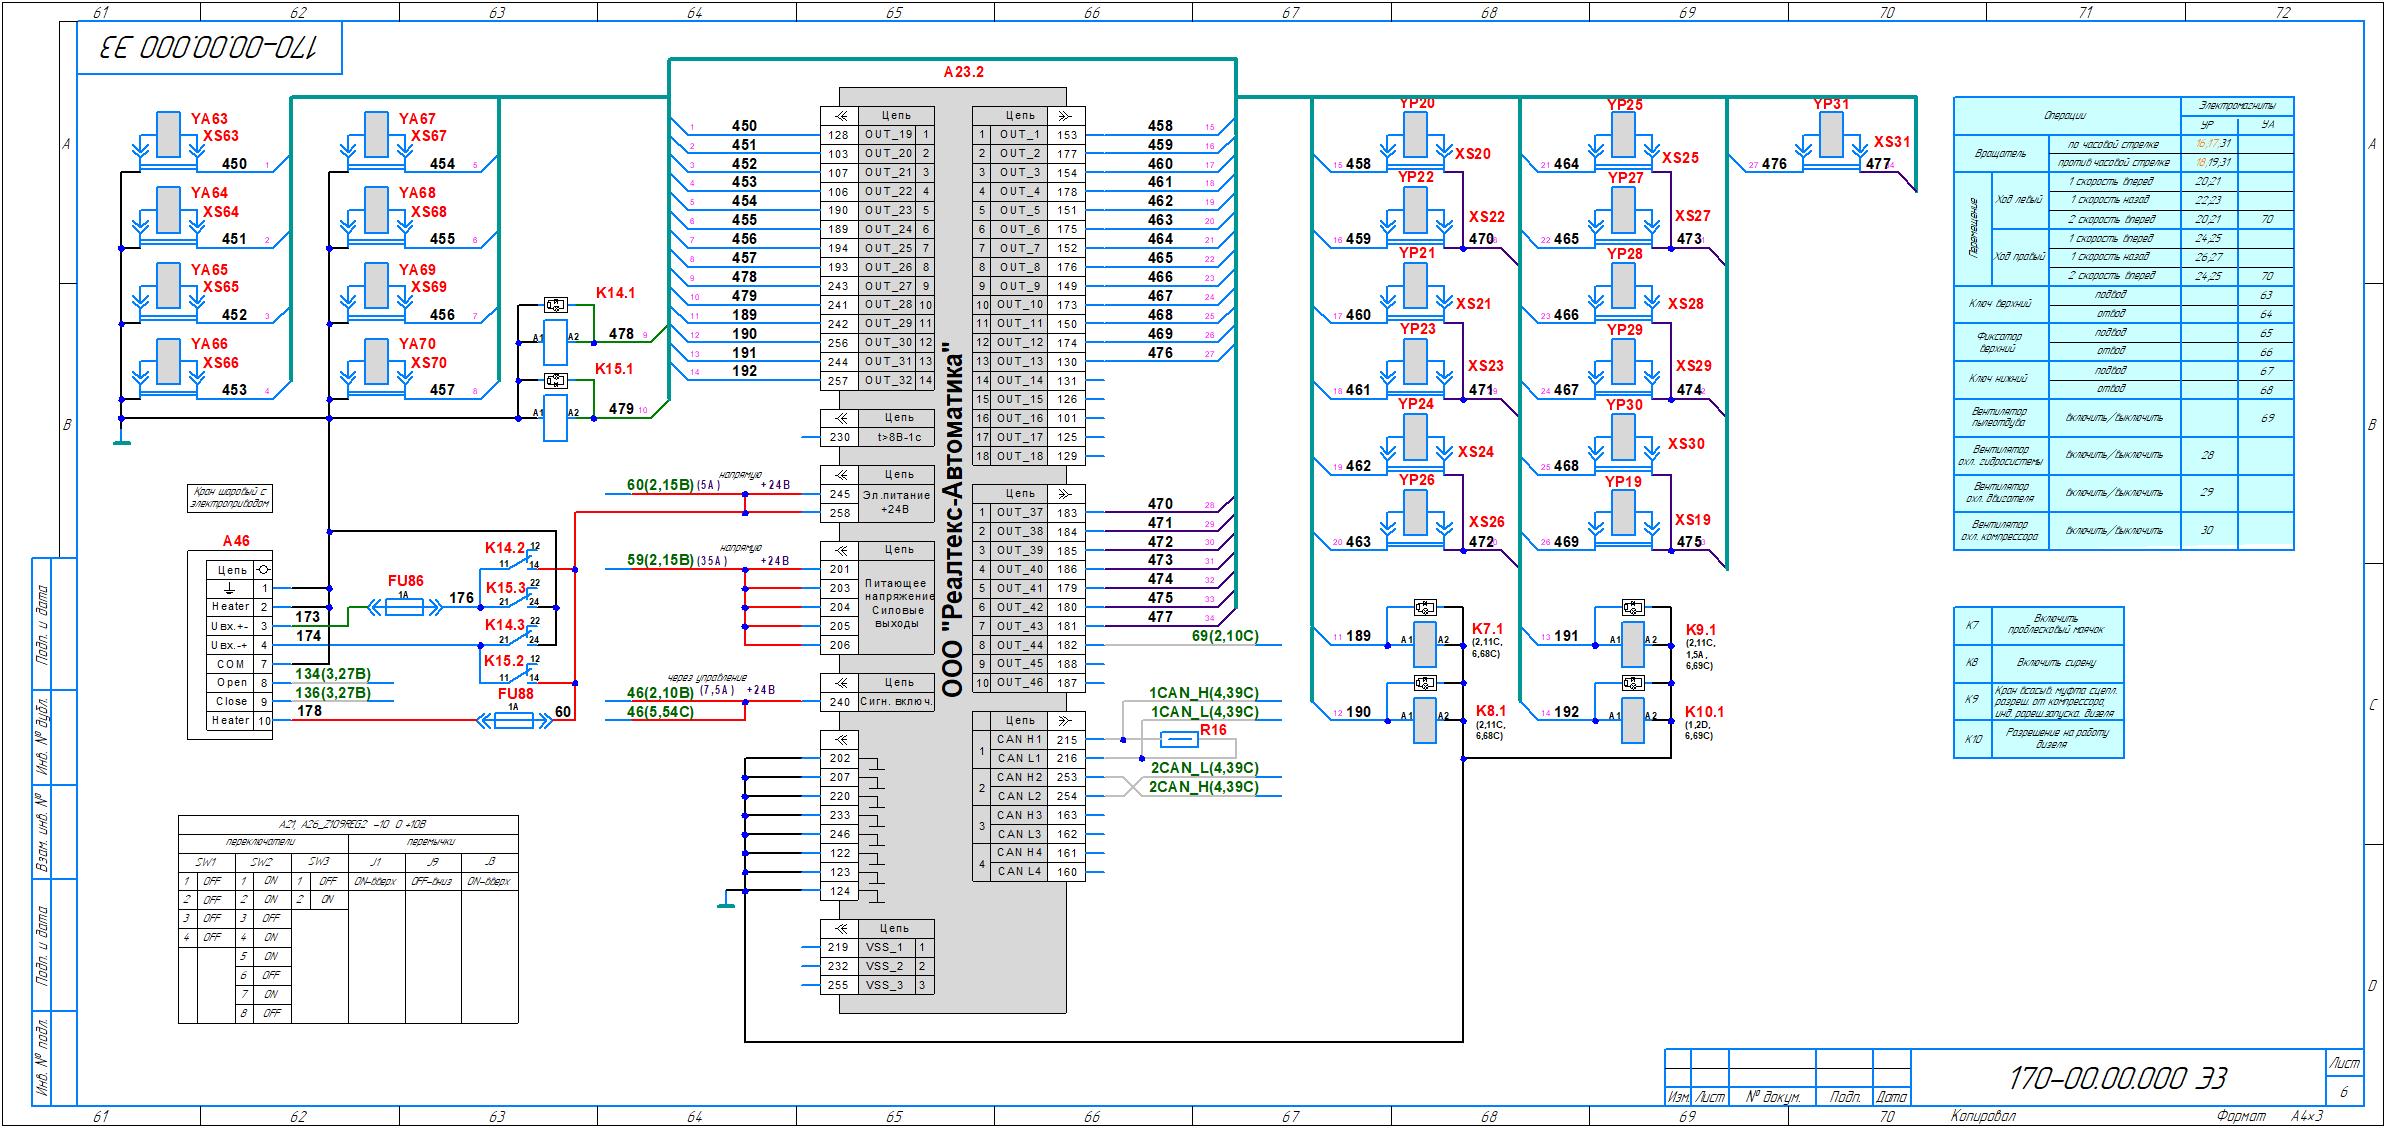
Task: Select the YP20 valve coil symbol
Action: tap(1415, 134)
